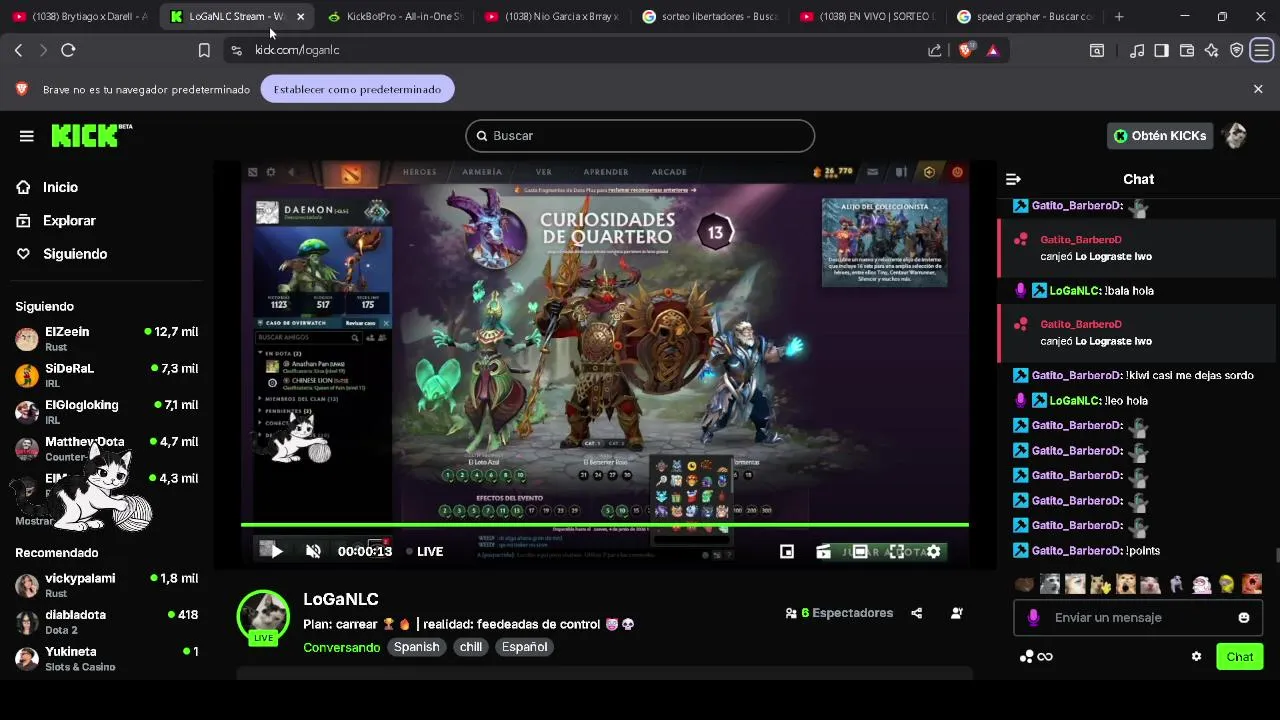1280x720 pixels.
Task: Open the Conversando category link
Action: (x=342, y=647)
